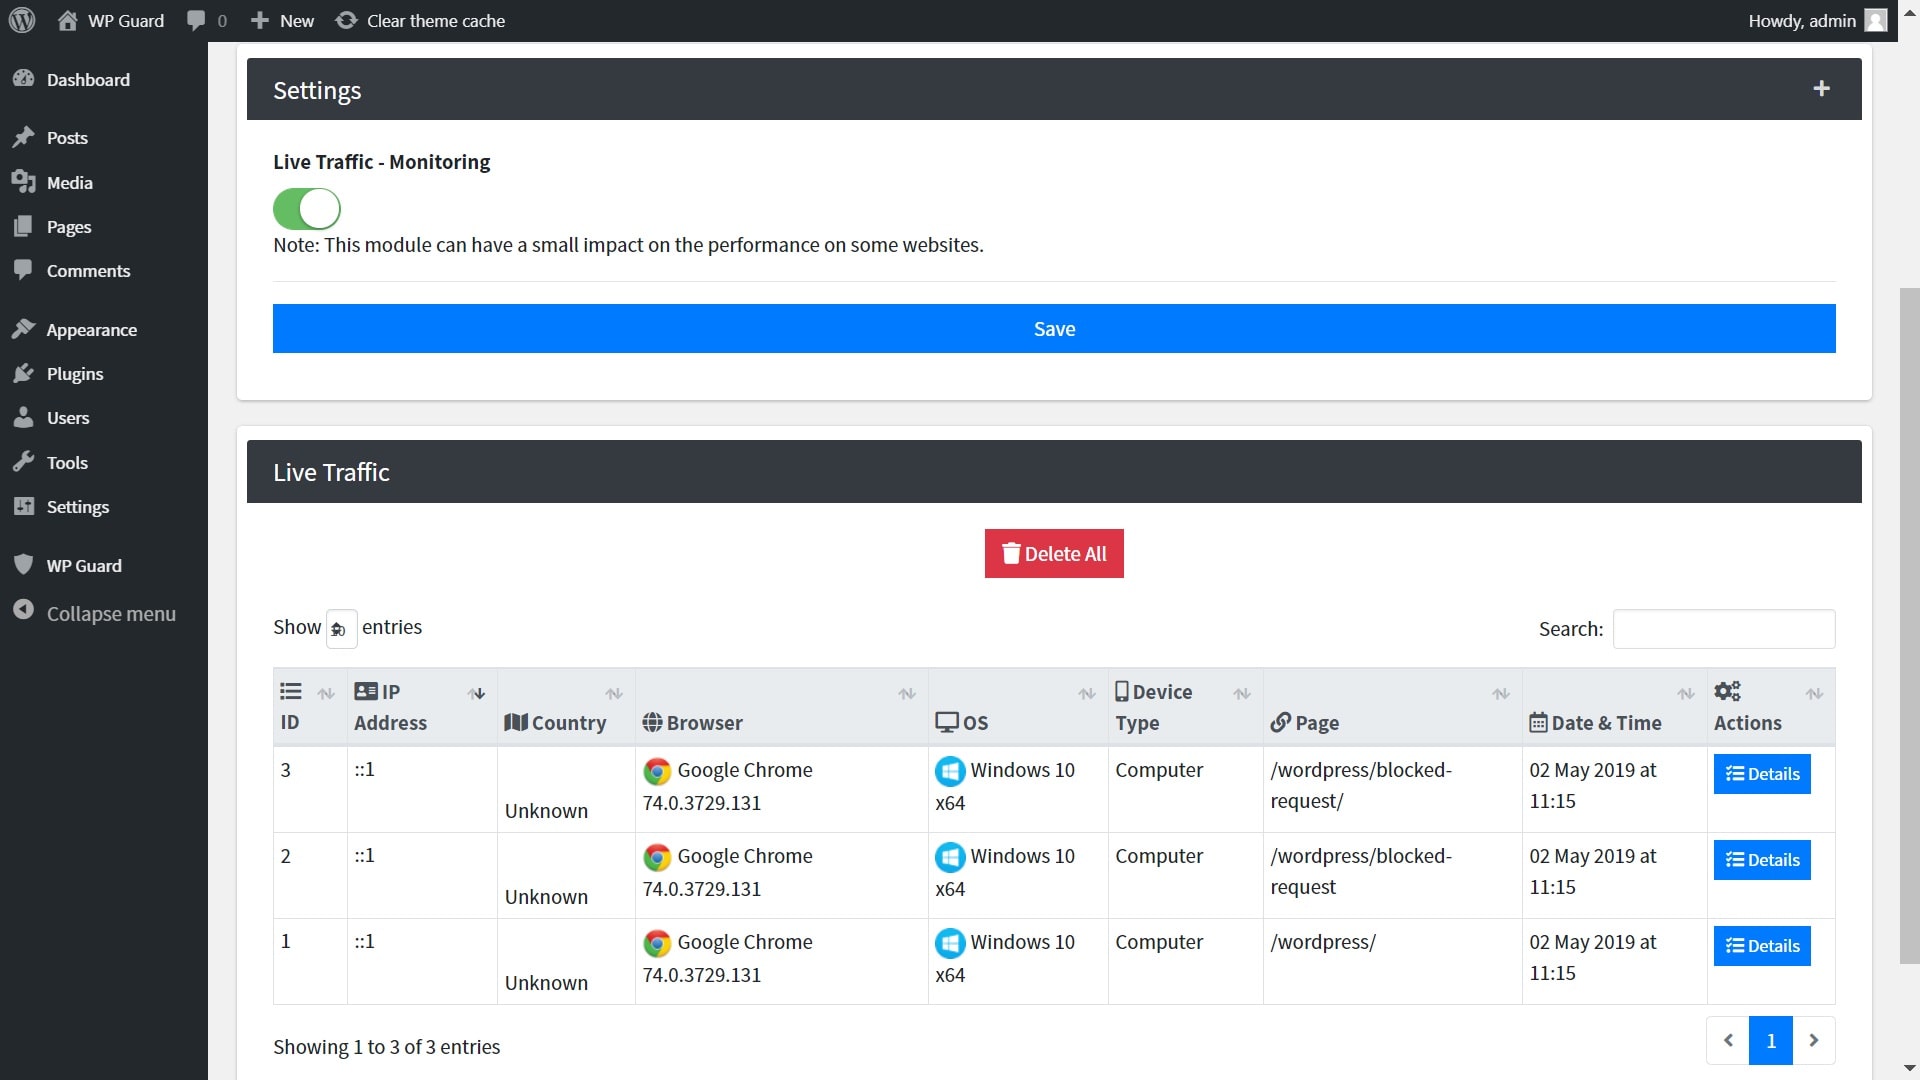Select Clear theme cache in the toolbar

pos(420,20)
